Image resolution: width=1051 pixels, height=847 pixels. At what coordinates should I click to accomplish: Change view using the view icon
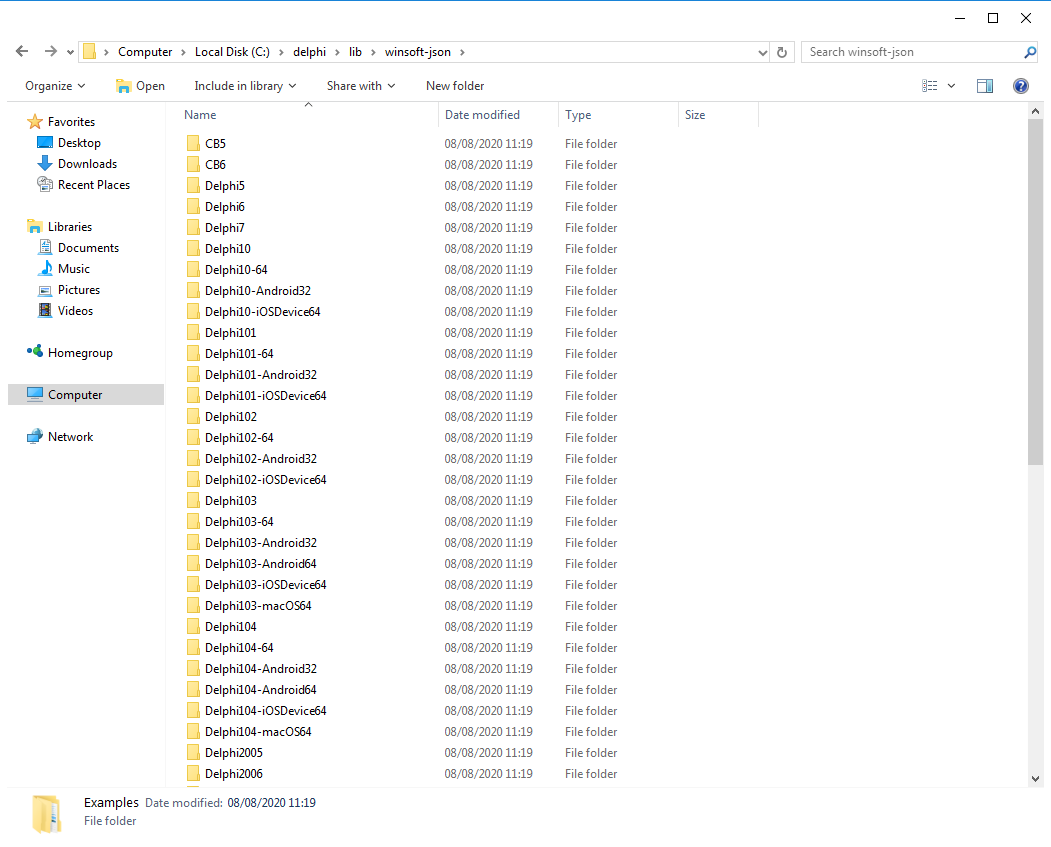tap(929, 86)
